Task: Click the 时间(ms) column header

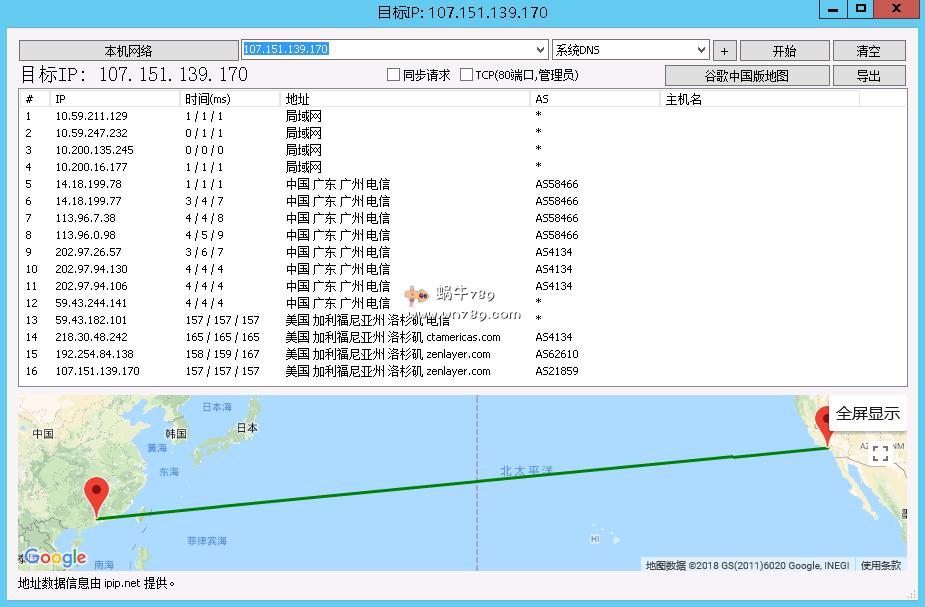Action: point(213,98)
